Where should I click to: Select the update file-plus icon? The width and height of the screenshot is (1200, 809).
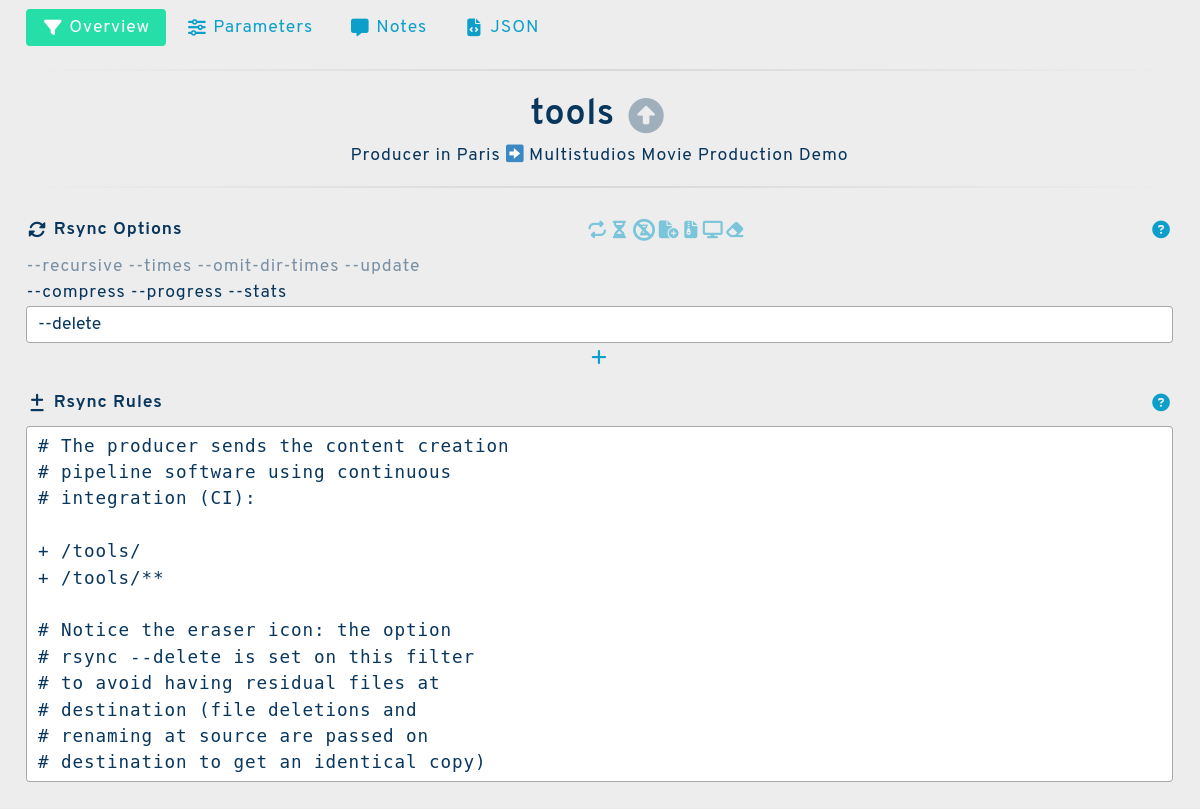(668, 229)
